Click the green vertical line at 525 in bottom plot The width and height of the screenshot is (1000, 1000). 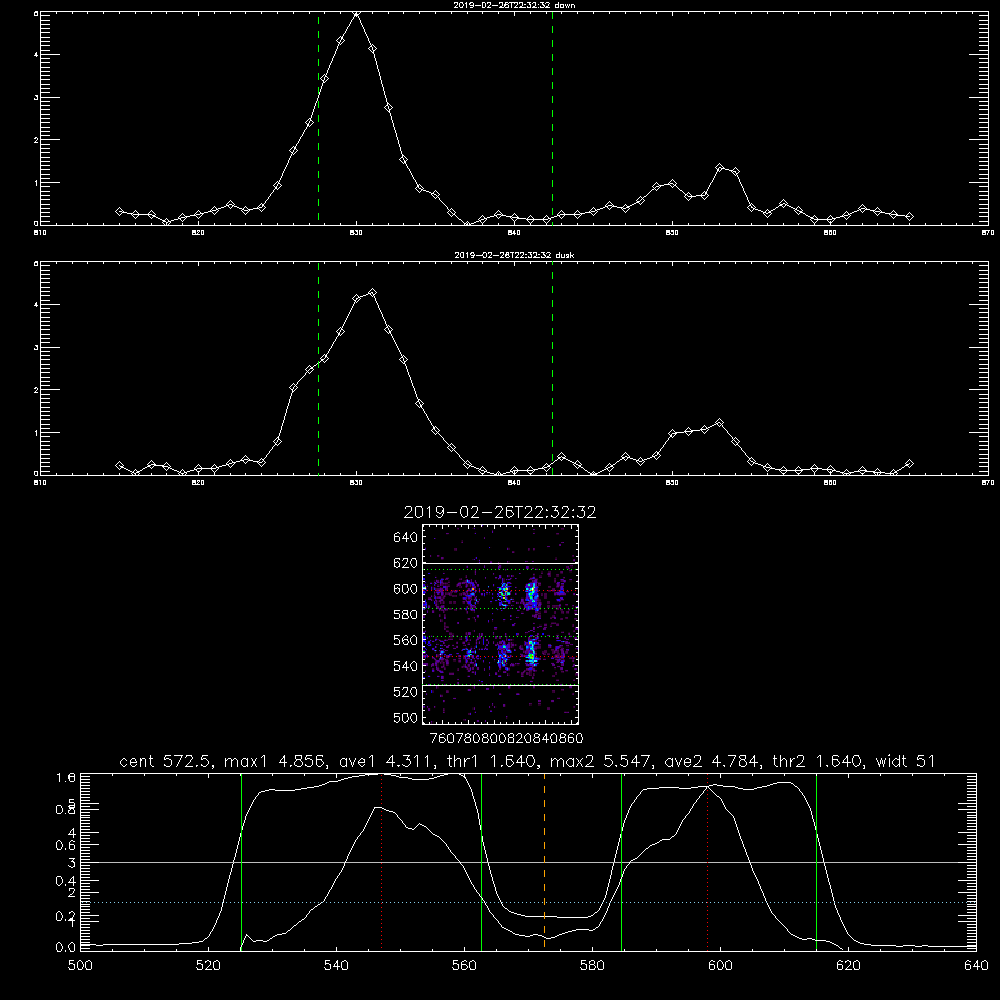[242, 861]
